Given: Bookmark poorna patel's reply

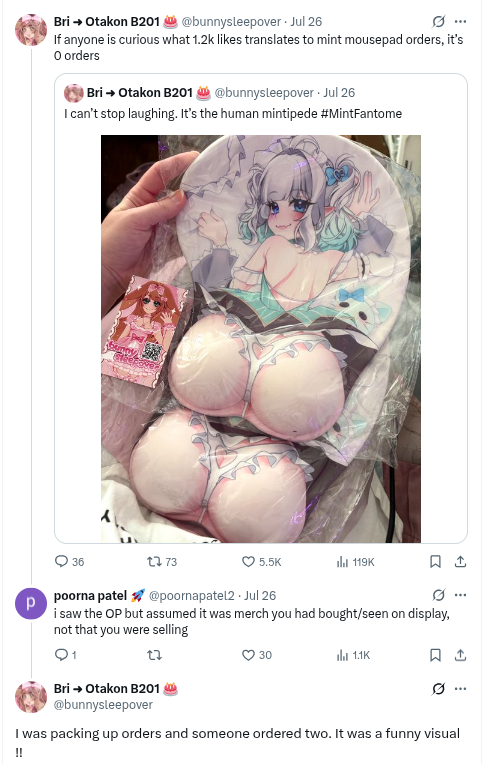Looking at the screenshot, I should [435, 655].
